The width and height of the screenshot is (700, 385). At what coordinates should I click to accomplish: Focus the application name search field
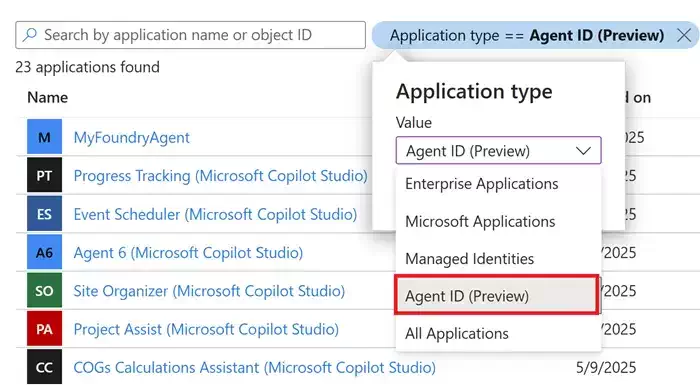tap(191, 35)
